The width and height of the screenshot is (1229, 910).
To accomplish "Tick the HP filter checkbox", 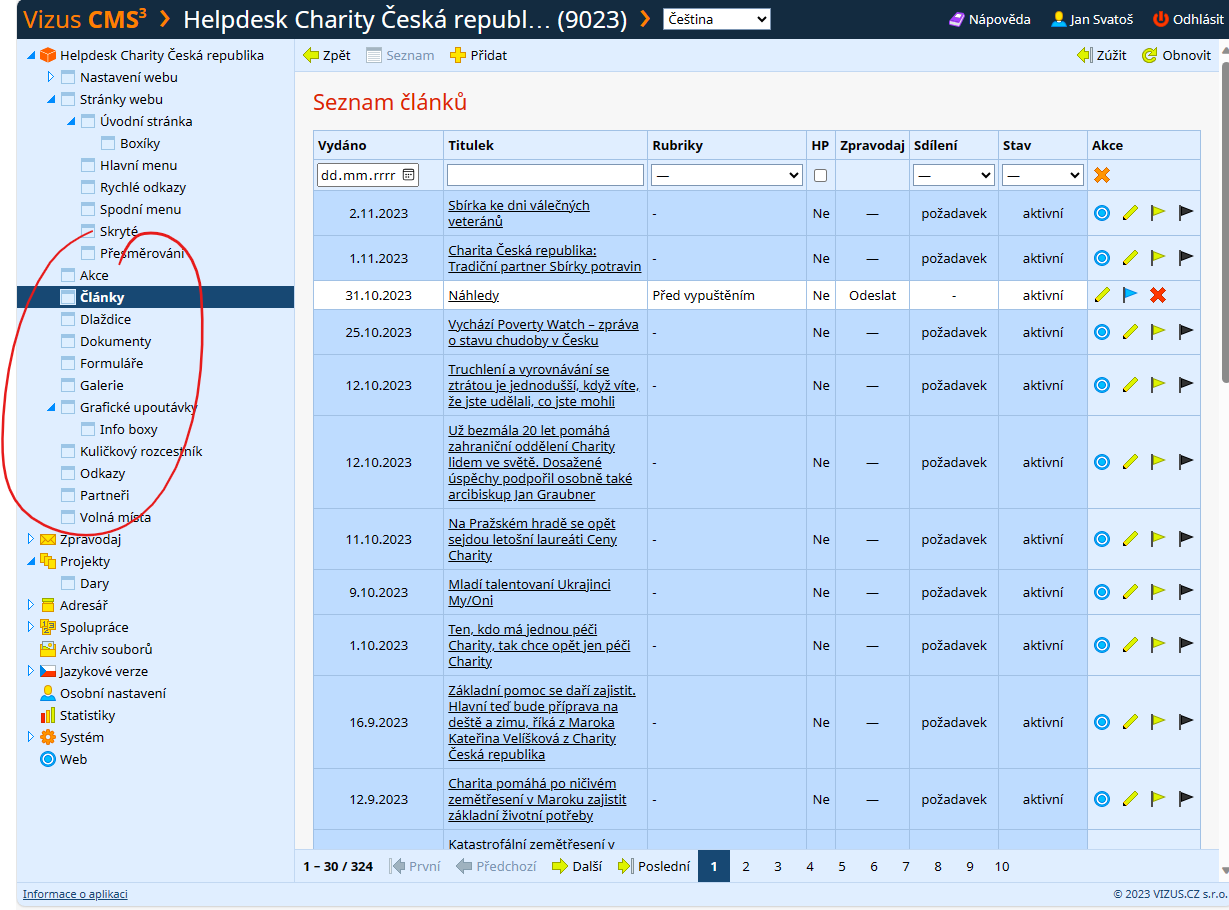I will point(820,175).
